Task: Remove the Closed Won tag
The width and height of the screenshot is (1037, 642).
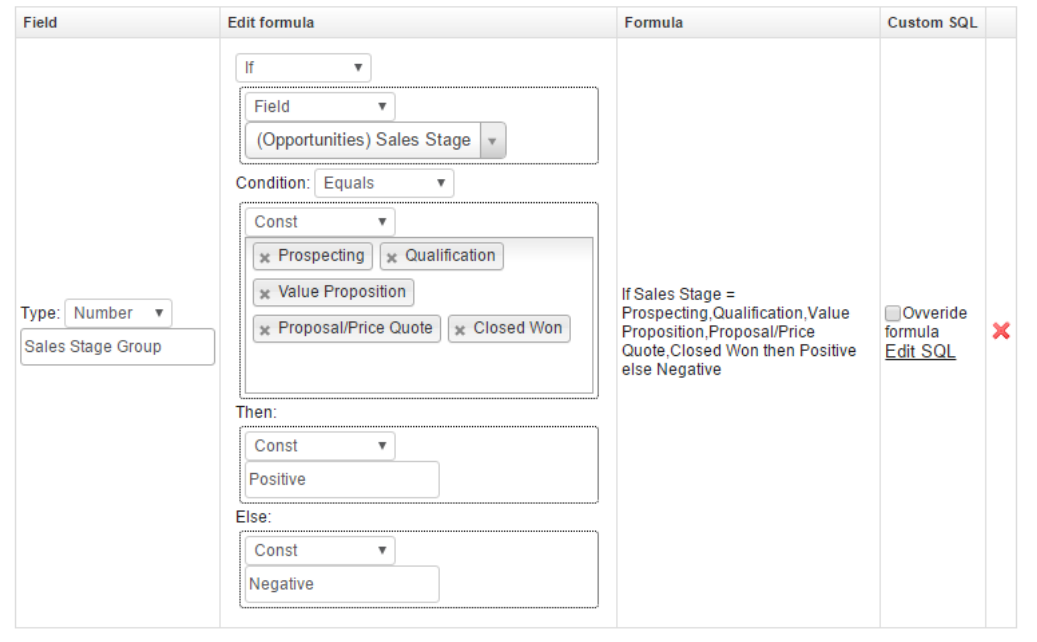Action: (x=460, y=329)
